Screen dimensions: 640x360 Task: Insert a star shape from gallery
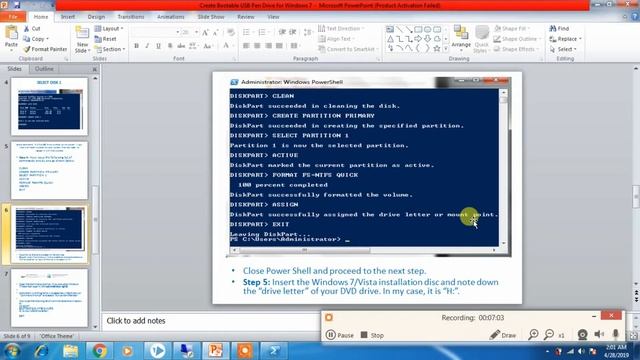coord(437,49)
